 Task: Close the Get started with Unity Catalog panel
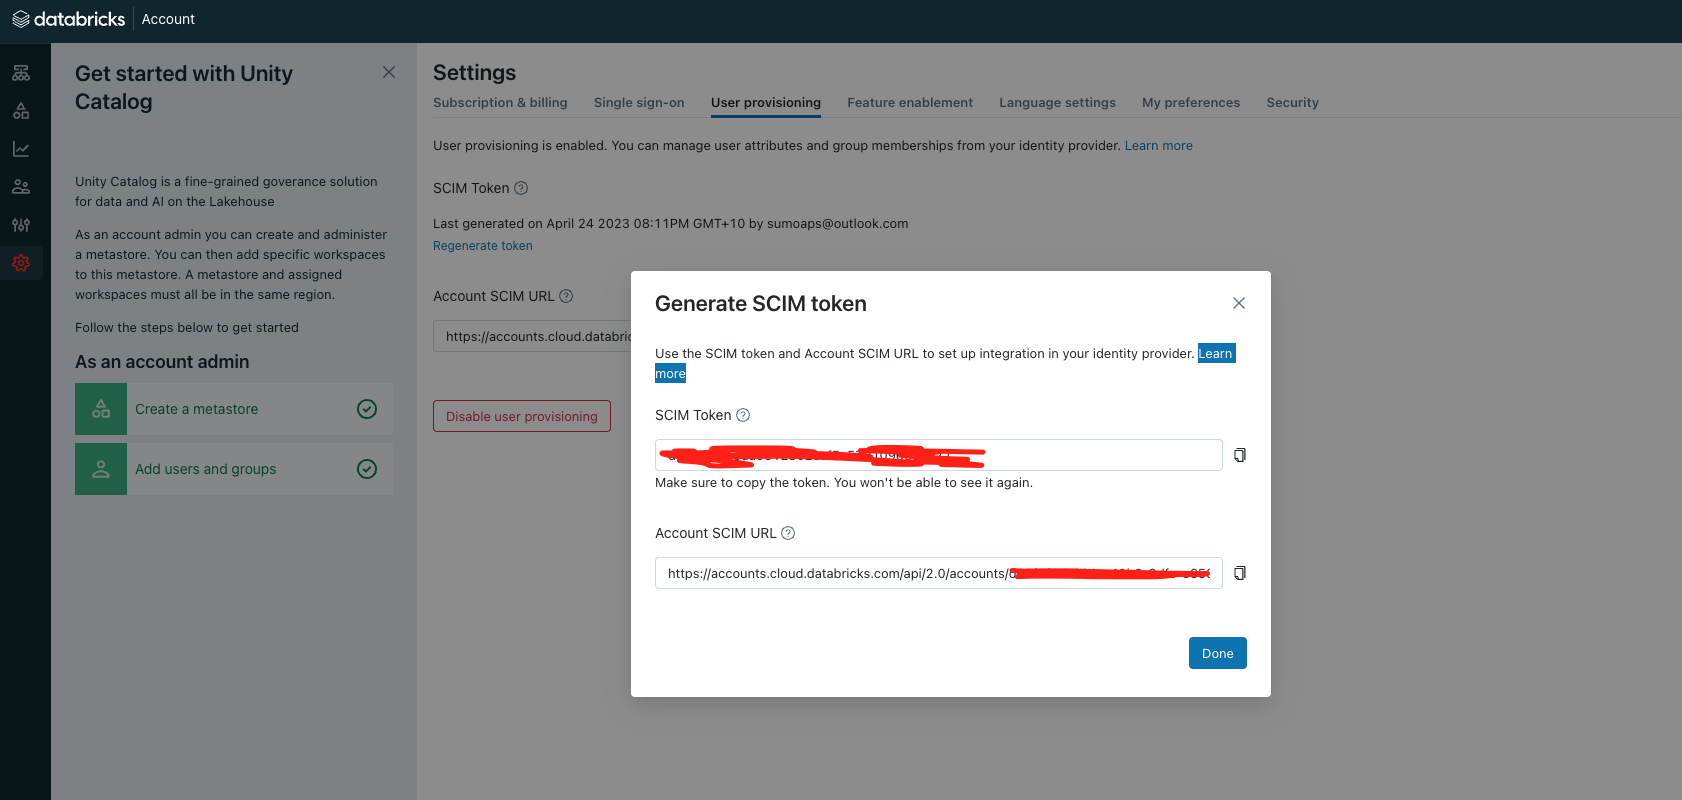click(389, 72)
